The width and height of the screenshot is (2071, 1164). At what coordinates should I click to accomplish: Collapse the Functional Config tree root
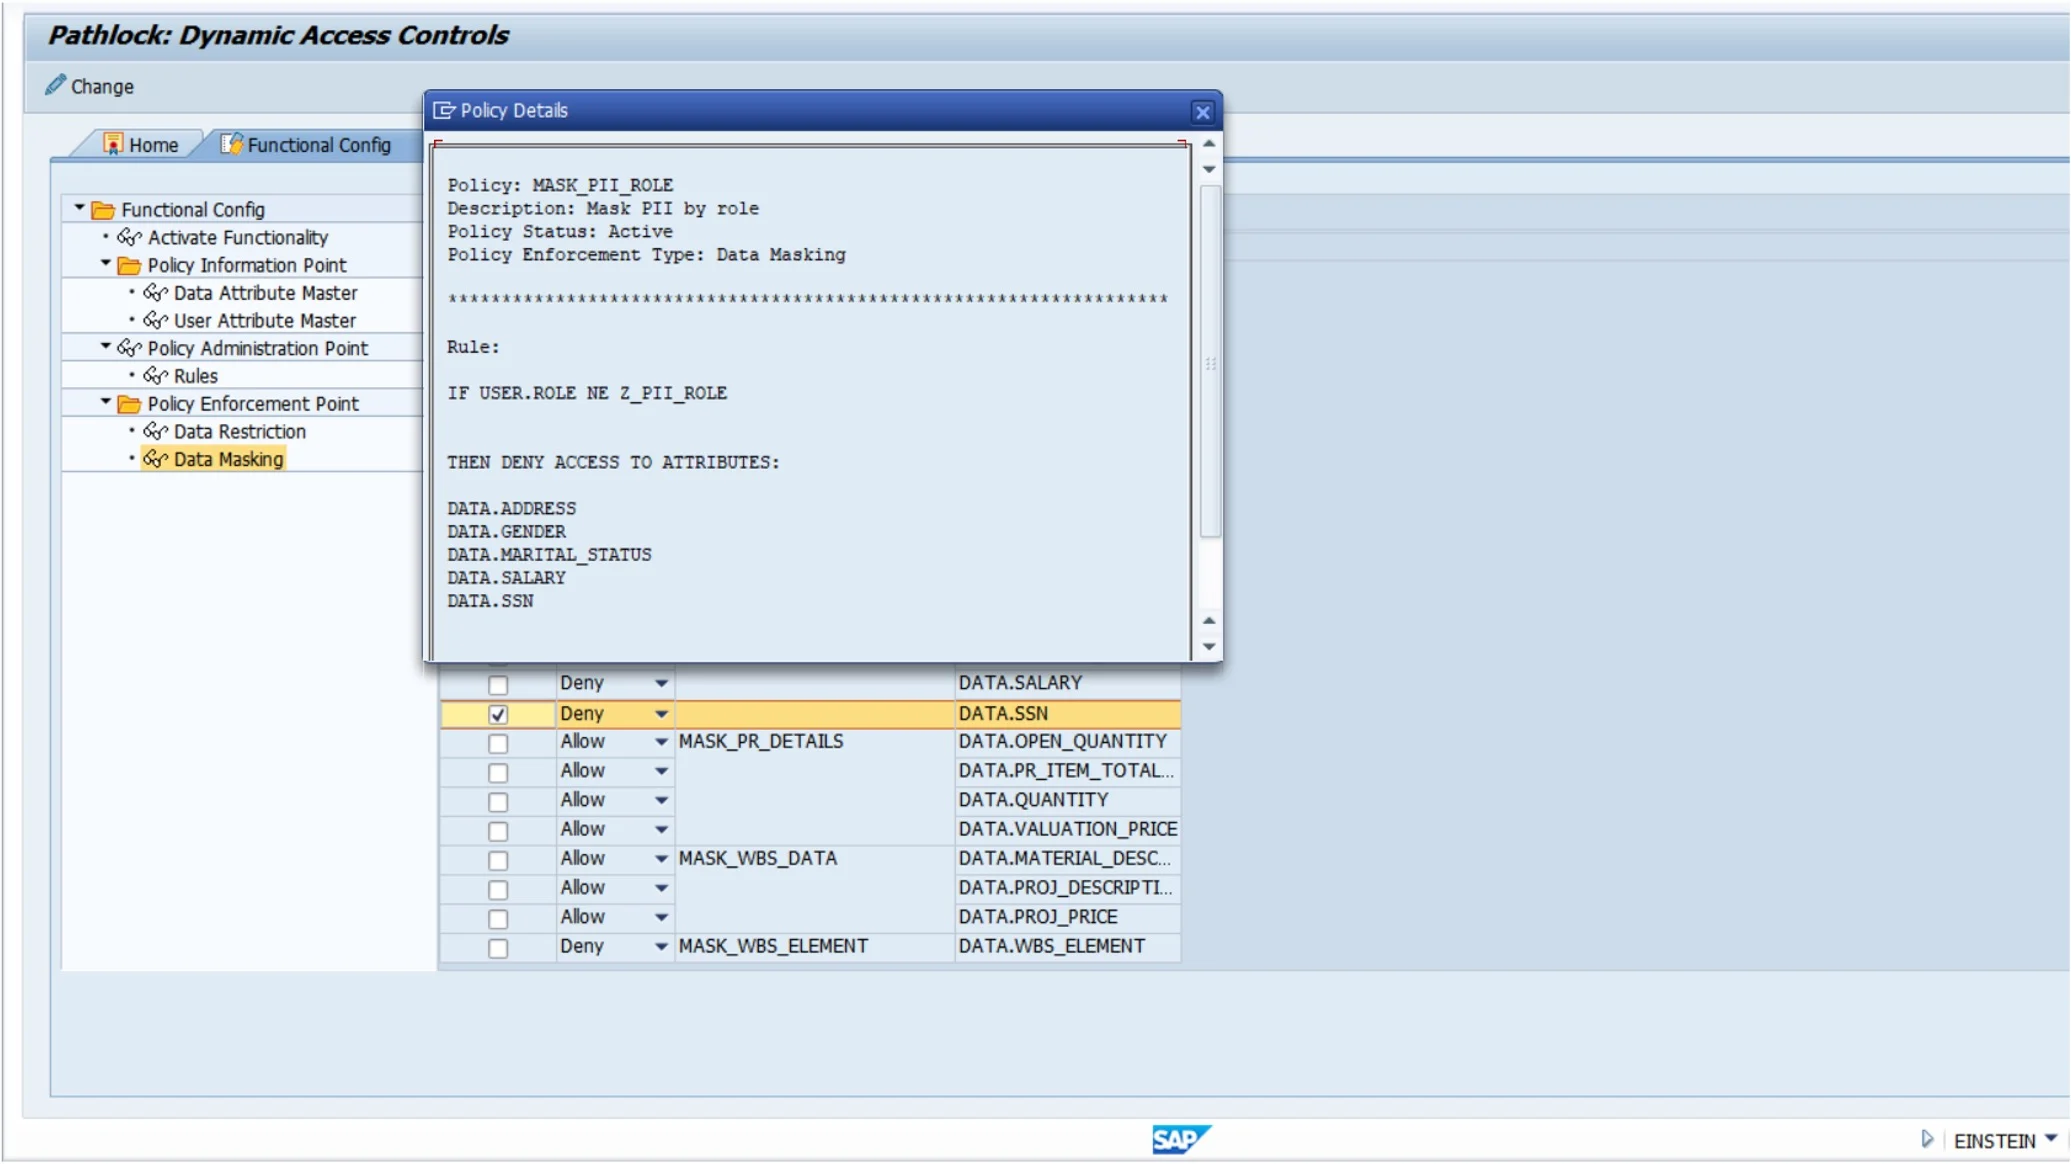pos(79,208)
